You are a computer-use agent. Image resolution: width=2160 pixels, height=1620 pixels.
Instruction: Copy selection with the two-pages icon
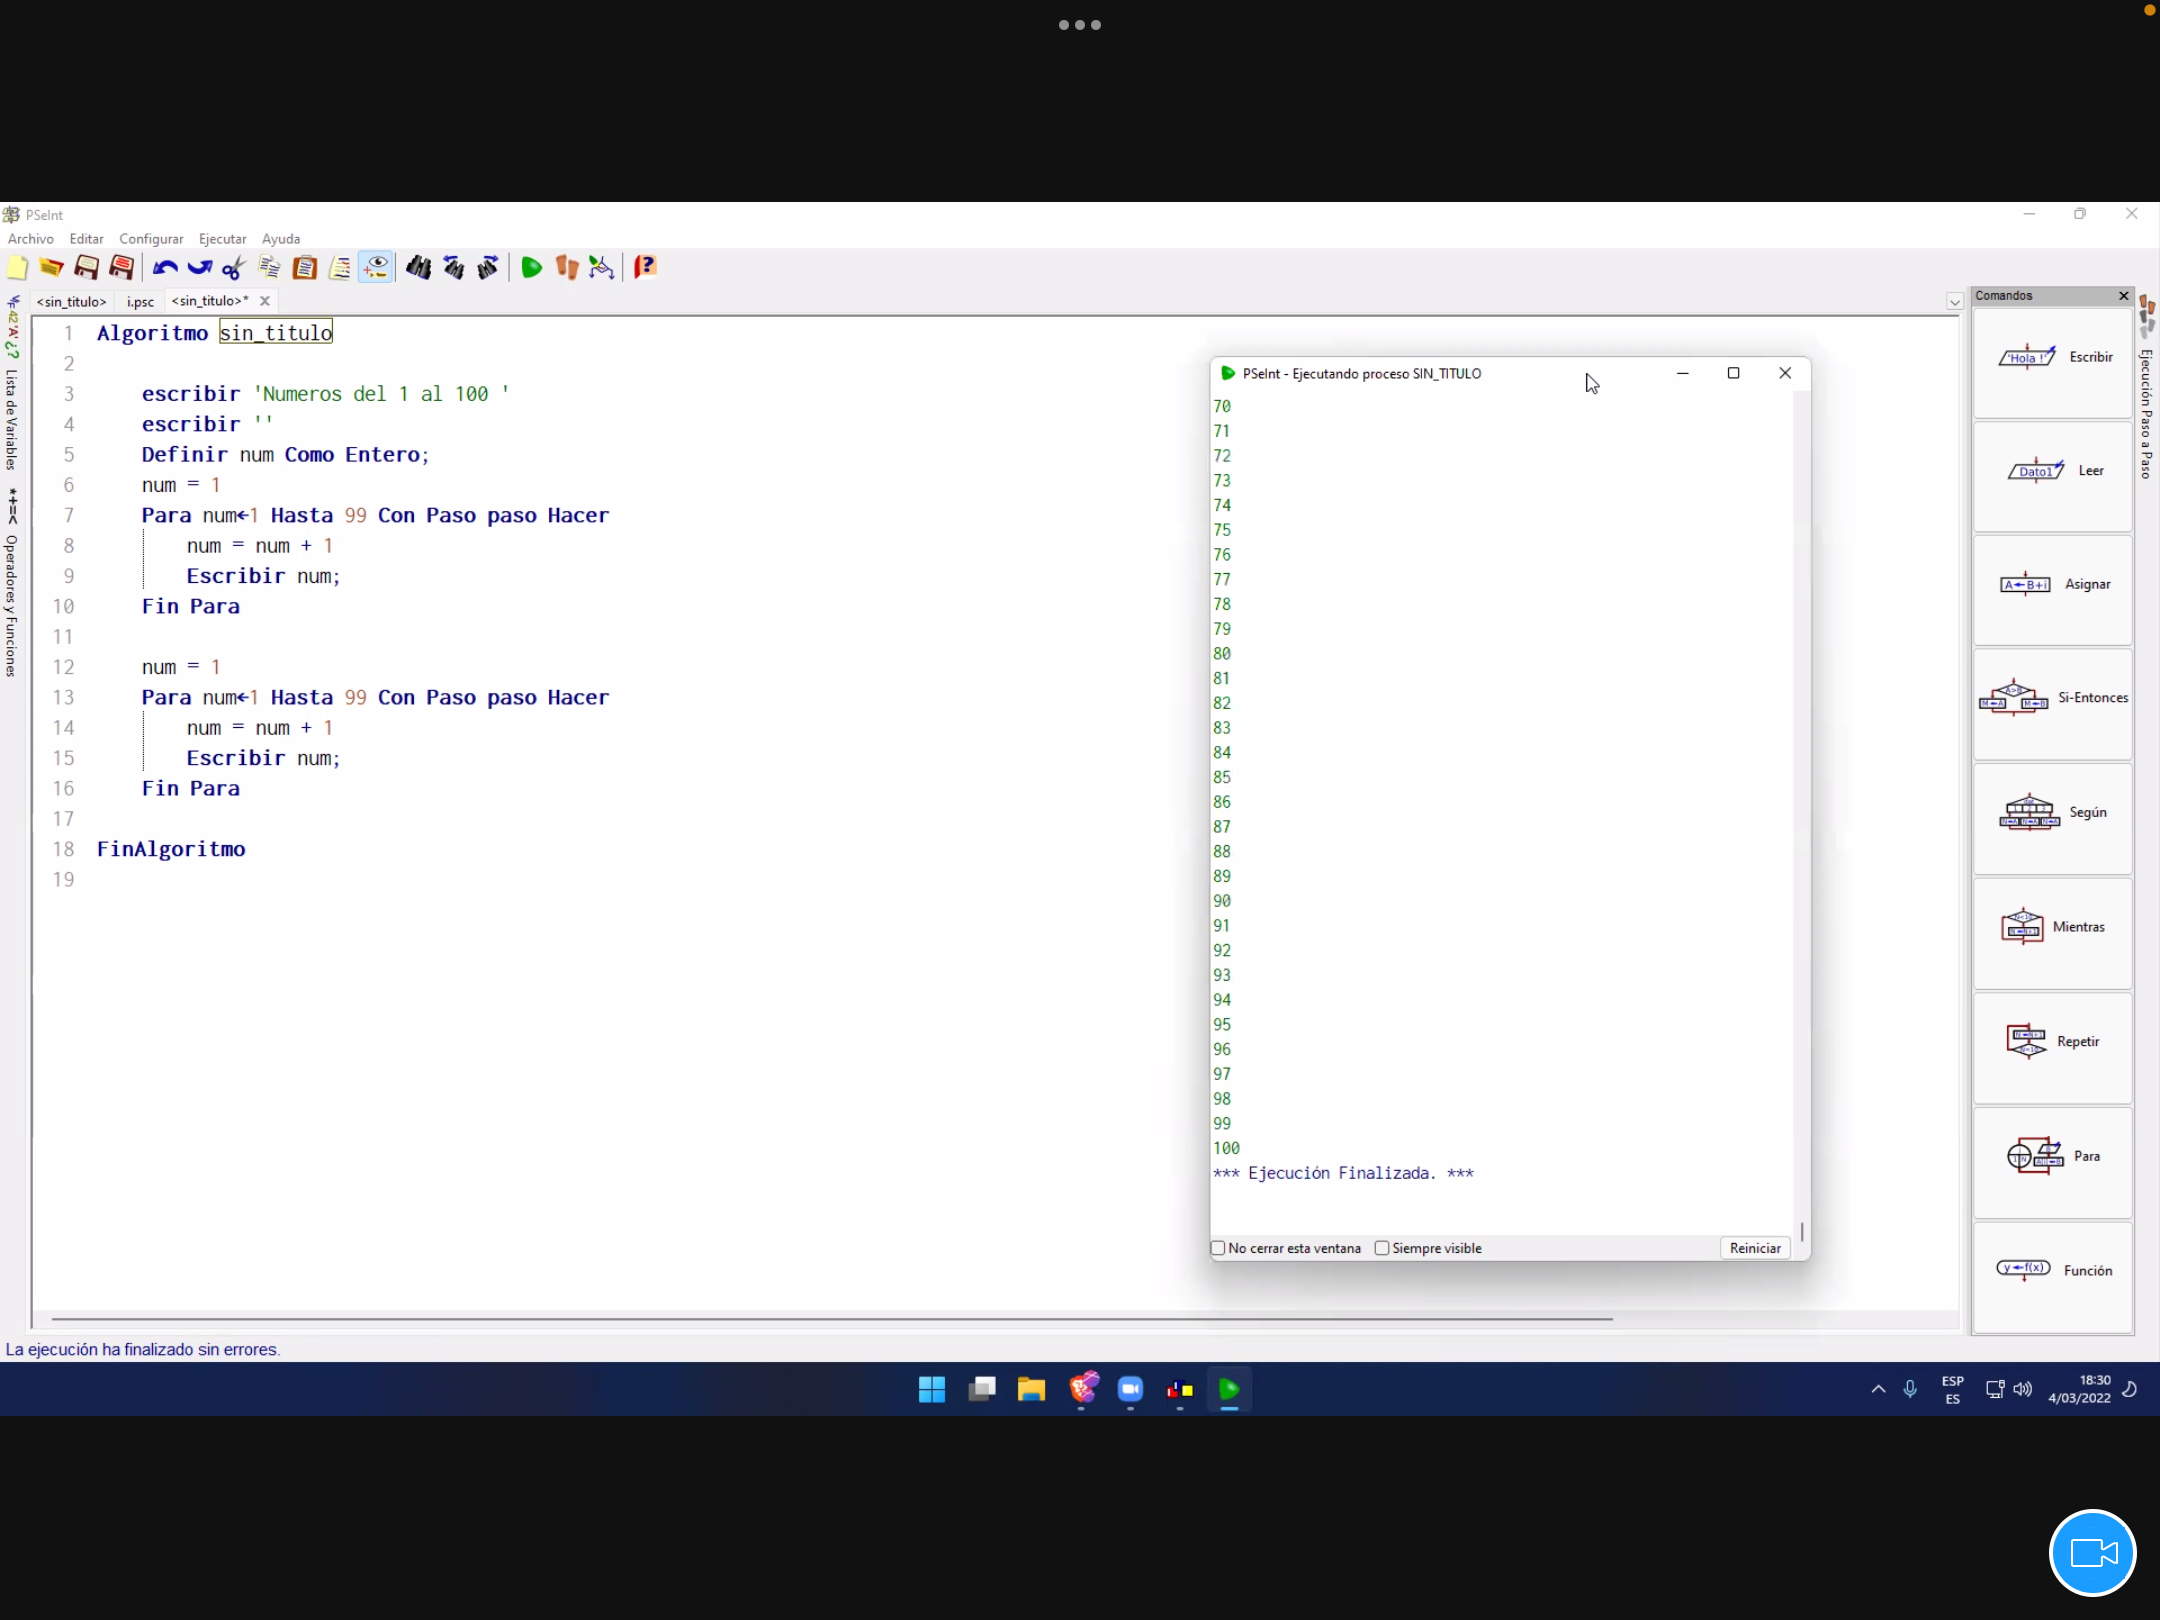tap(269, 267)
